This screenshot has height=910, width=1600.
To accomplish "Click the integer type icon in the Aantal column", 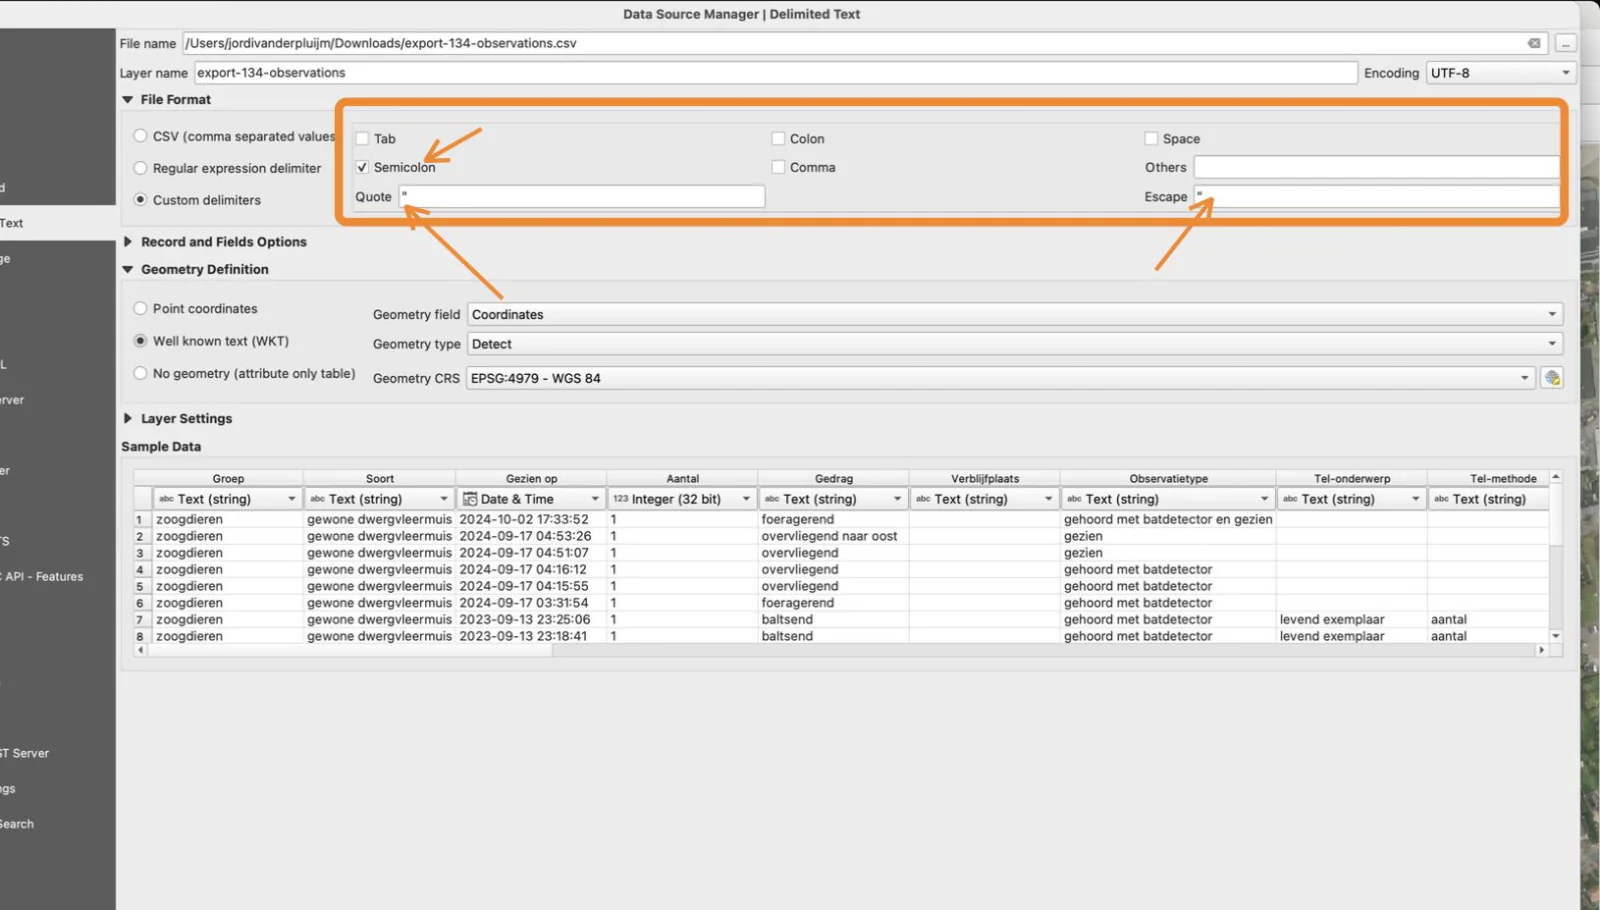I will coord(621,499).
